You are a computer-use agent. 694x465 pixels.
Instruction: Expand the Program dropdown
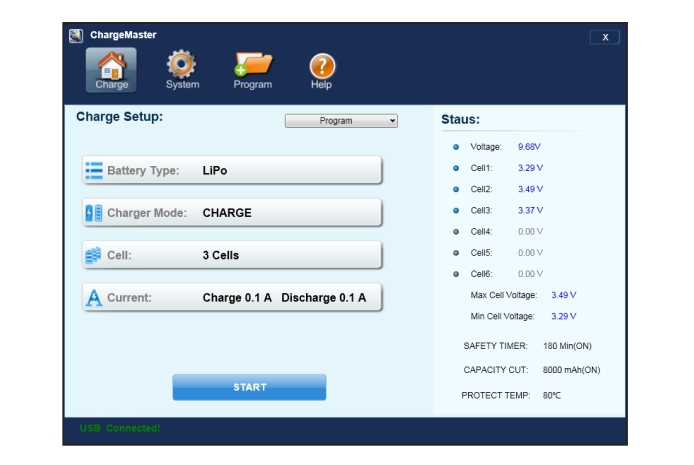pyautogui.click(x=341, y=121)
